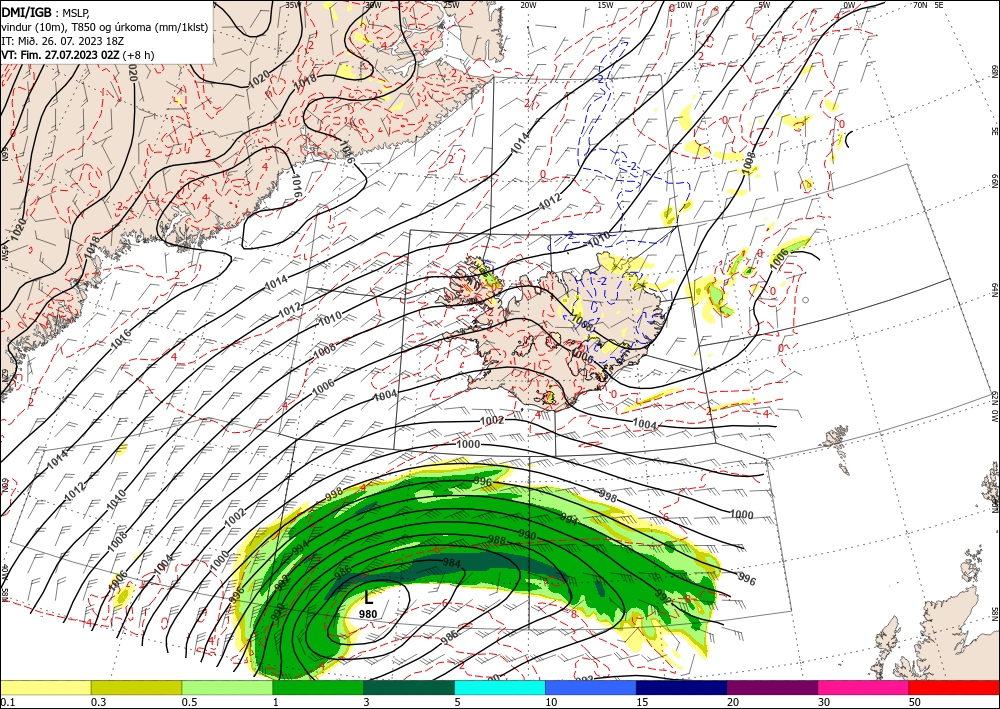Click the '20W' longitude label at top
The image size is (1000, 709).
(528, 5)
